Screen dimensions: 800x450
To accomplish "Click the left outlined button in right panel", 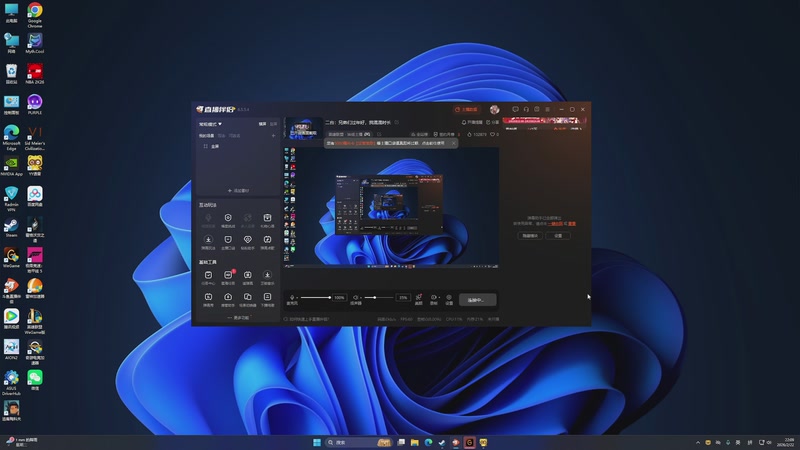I will tap(530, 236).
